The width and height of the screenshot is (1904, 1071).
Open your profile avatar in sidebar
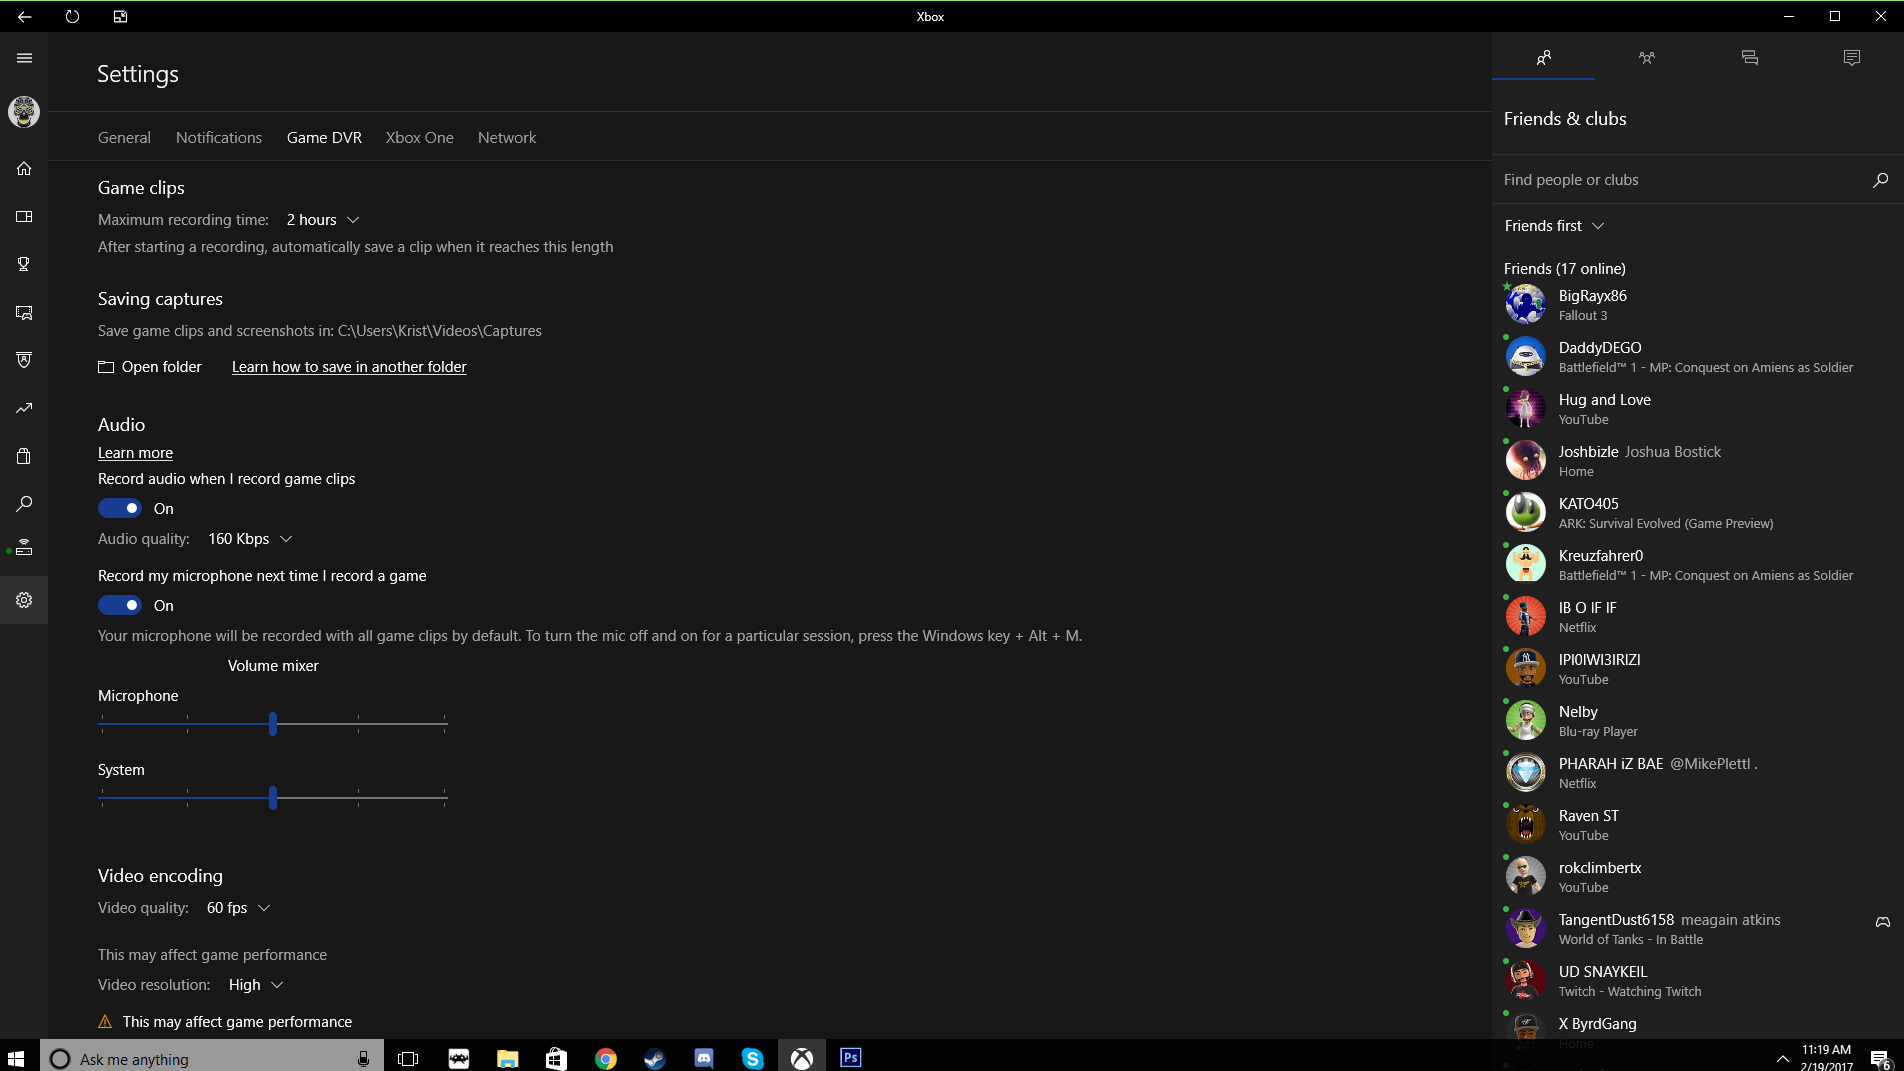24,112
